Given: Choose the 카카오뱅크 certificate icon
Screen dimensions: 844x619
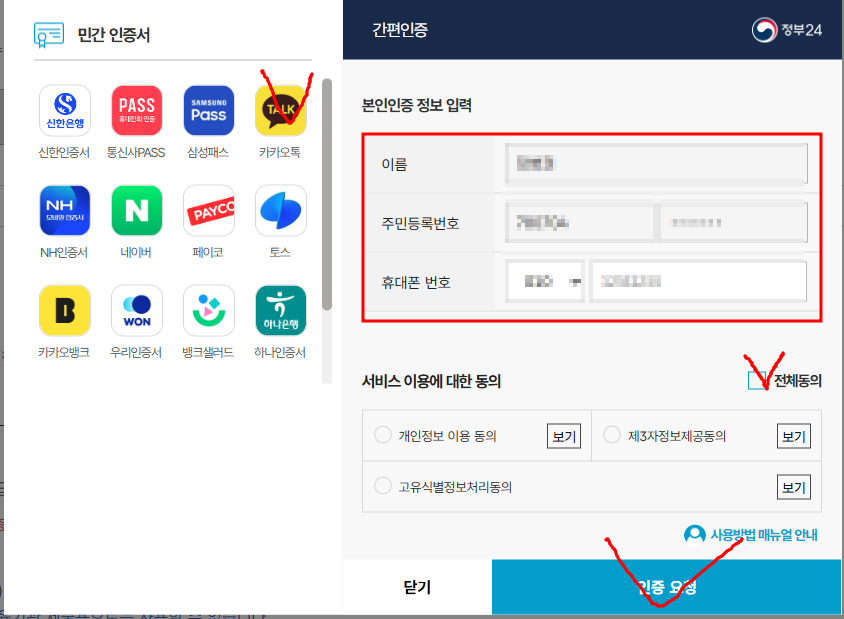Looking at the screenshot, I should [65, 311].
